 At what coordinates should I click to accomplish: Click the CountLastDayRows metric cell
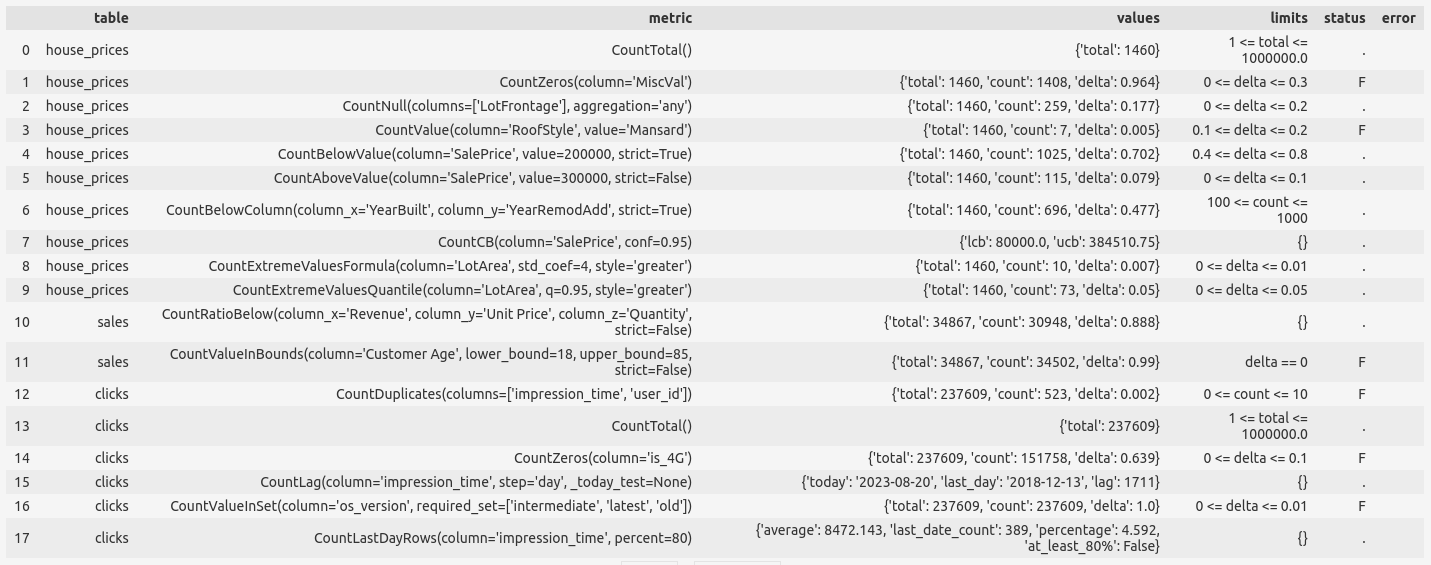502,538
